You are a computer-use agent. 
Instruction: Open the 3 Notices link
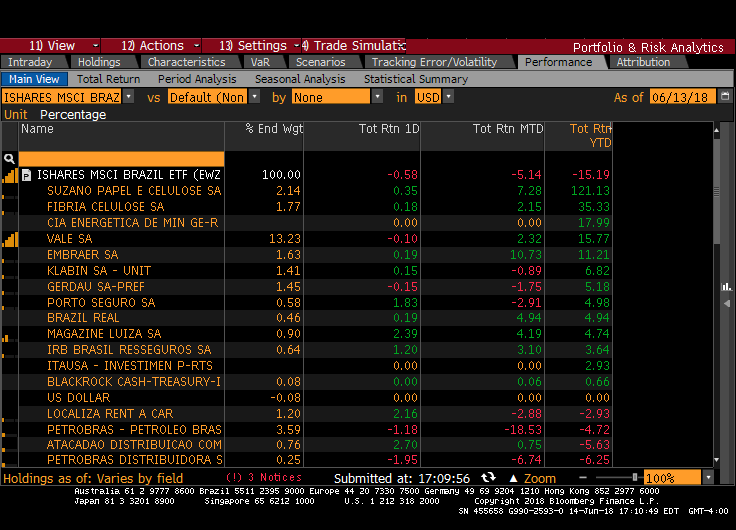(264, 477)
